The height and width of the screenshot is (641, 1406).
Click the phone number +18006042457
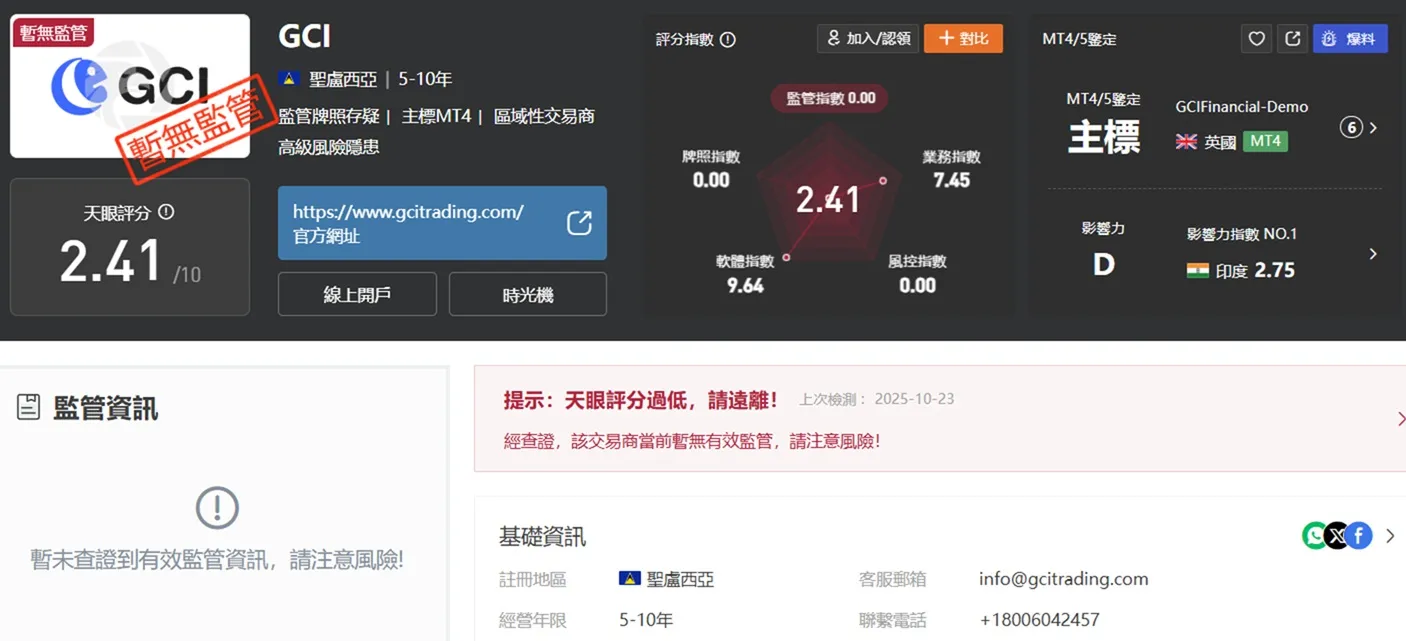tap(1039, 620)
